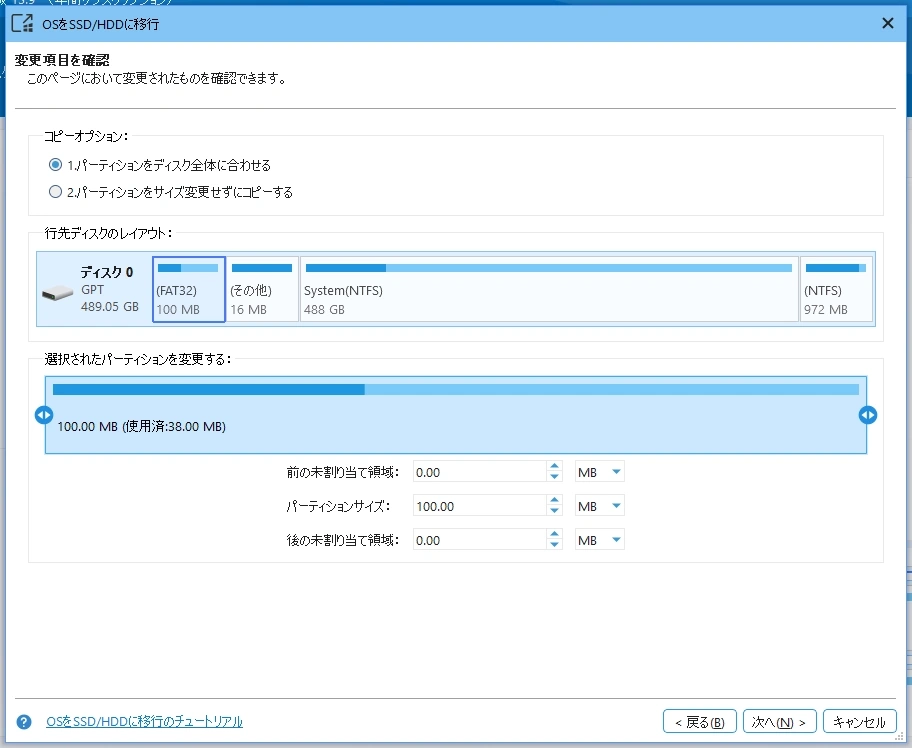Increase 後の未割り当て領域 with up arrow

554,534
